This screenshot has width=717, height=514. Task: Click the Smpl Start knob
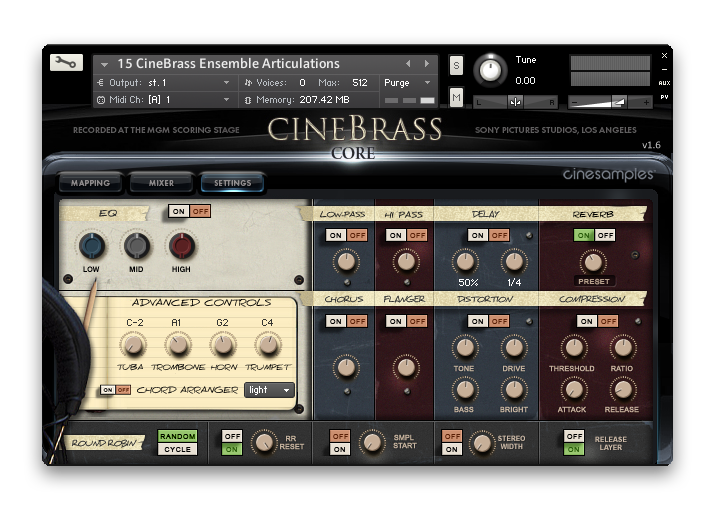[372, 443]
